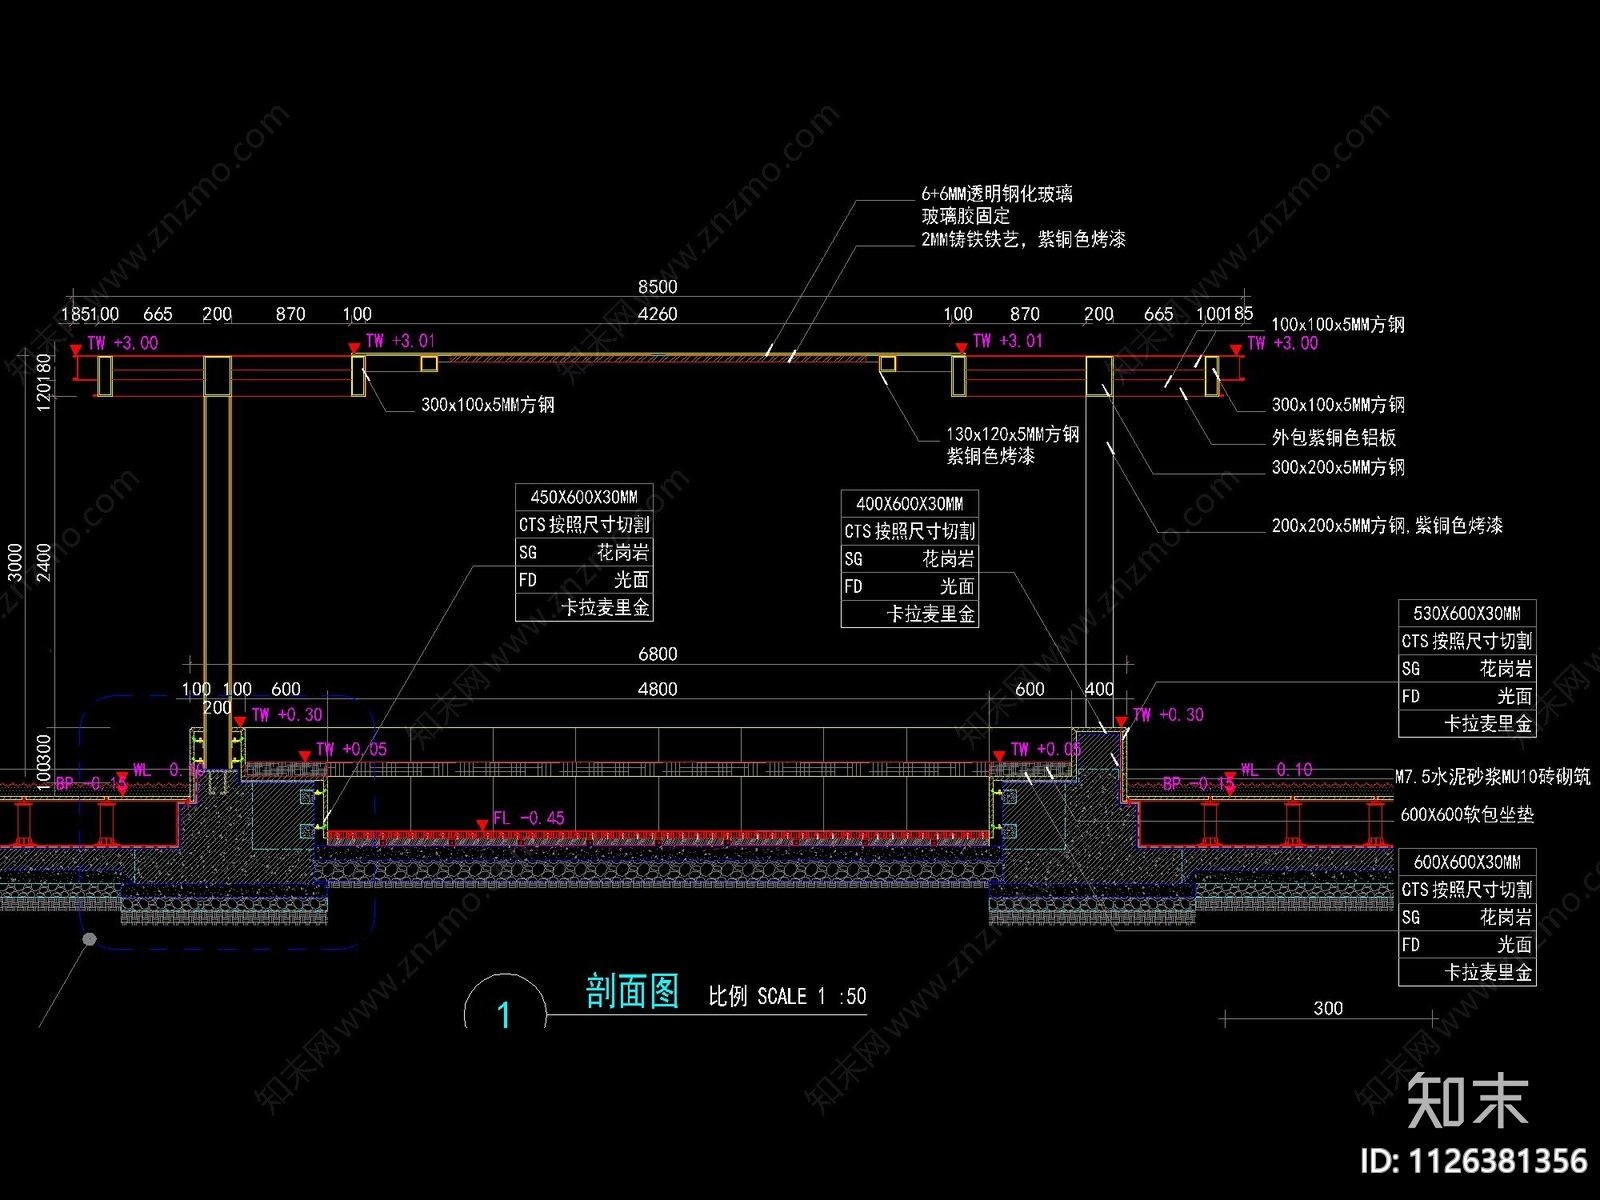Click the "6+6MM透明钢化玻璃" annotation
Image resolution: width=1600 pixels, height=1200 pixels.
pyautogui.click(x=997, y=194)
